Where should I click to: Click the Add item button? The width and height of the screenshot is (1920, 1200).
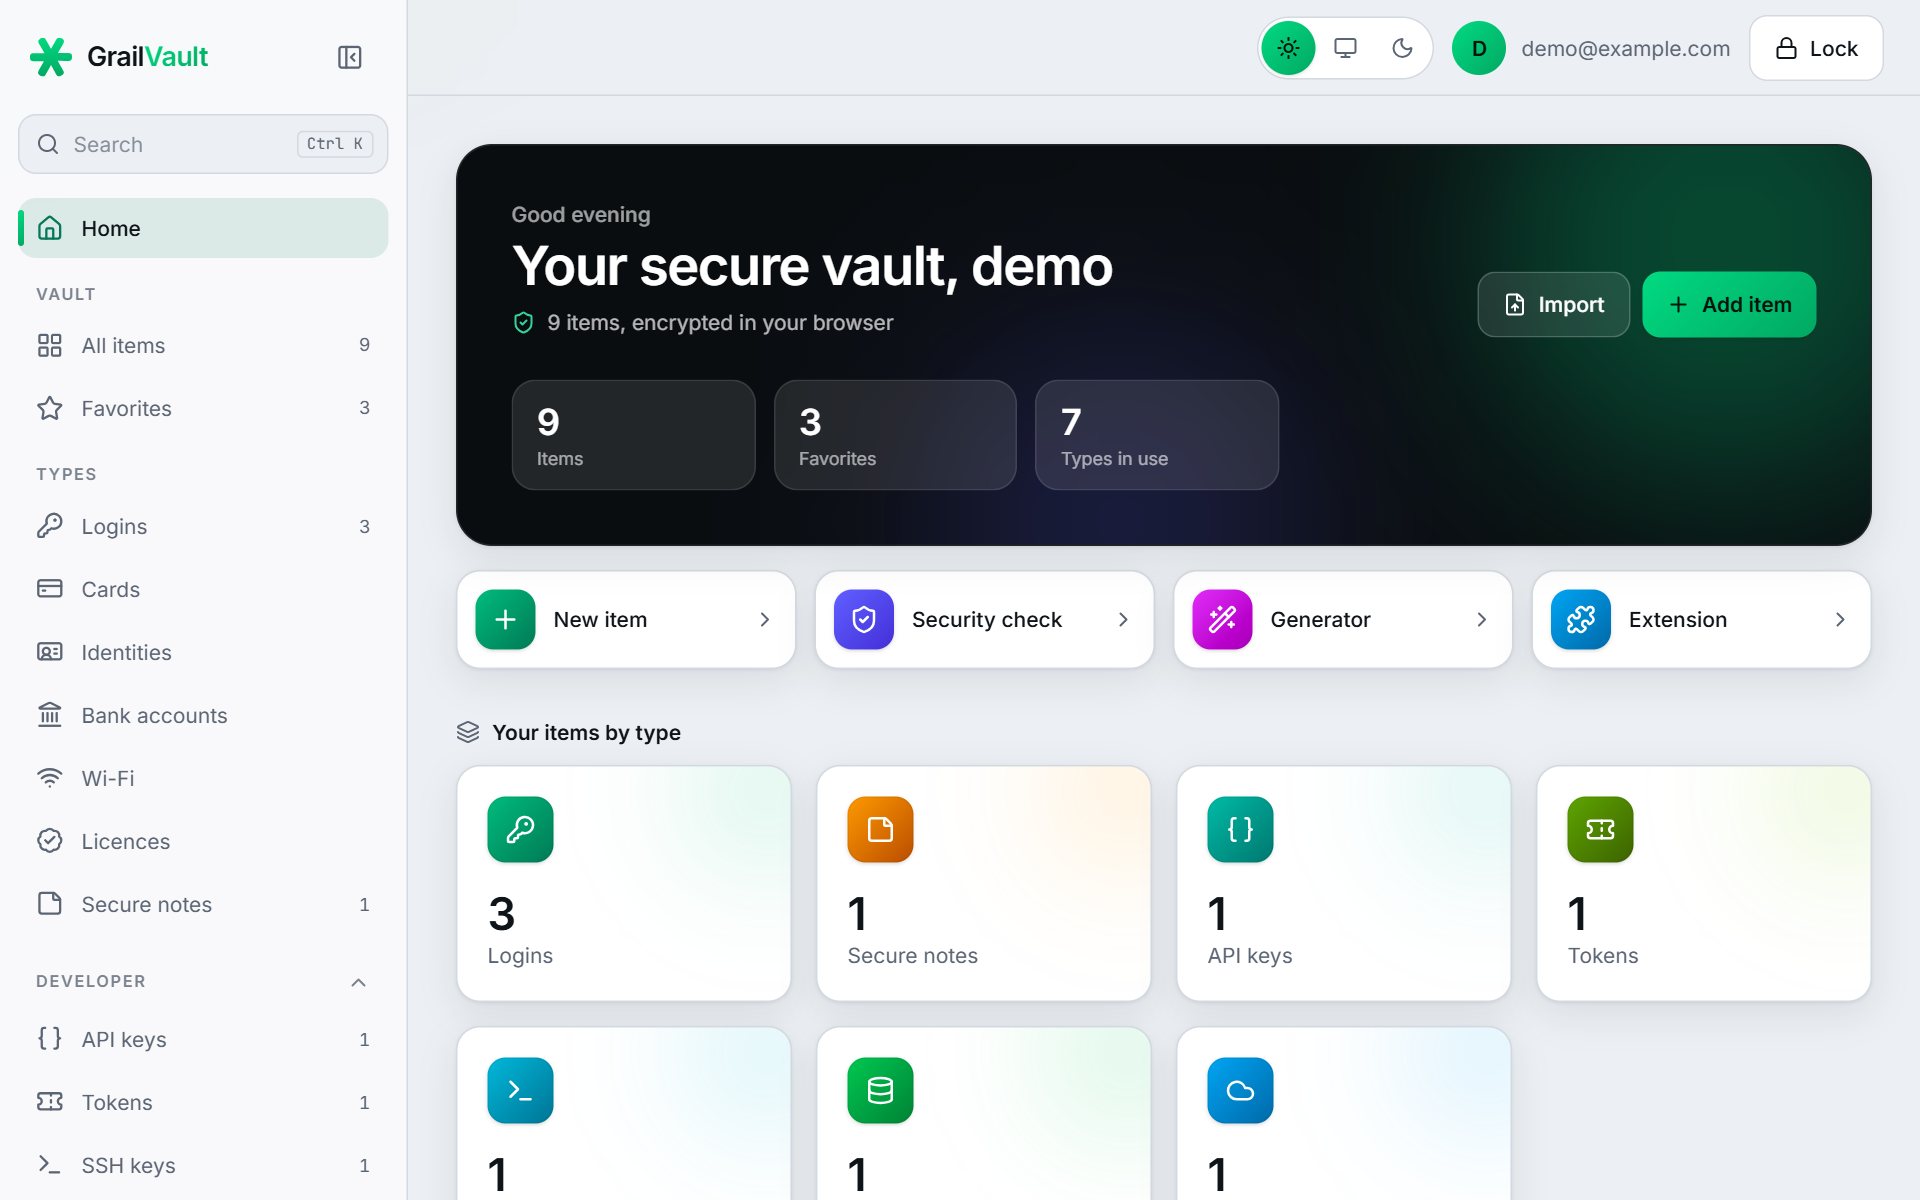pos(1729,304)
